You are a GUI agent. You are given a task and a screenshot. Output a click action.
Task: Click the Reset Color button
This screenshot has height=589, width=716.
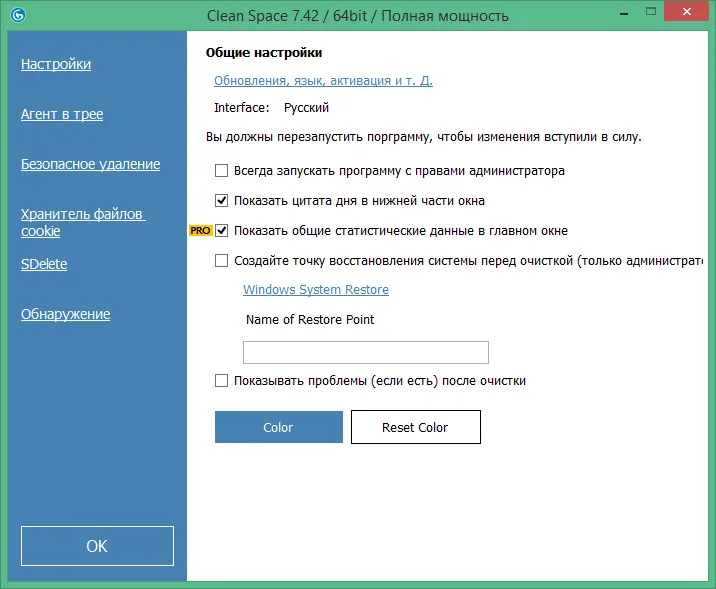(416, 427)
